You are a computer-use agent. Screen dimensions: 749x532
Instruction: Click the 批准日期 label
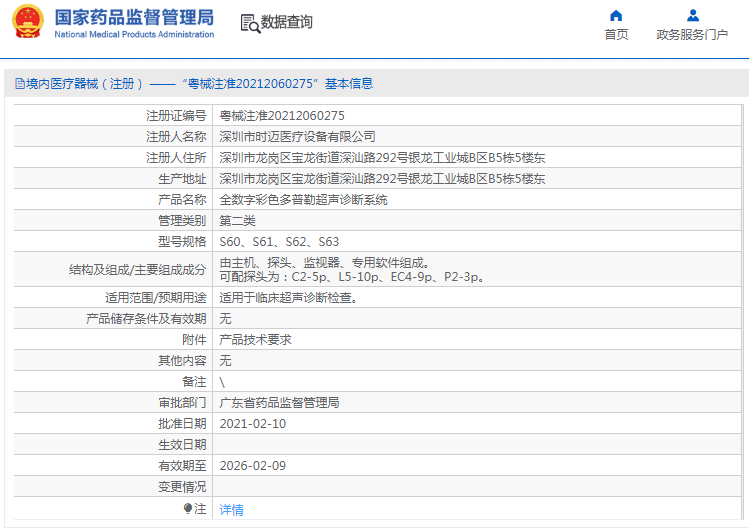click(x=182, y=424)
